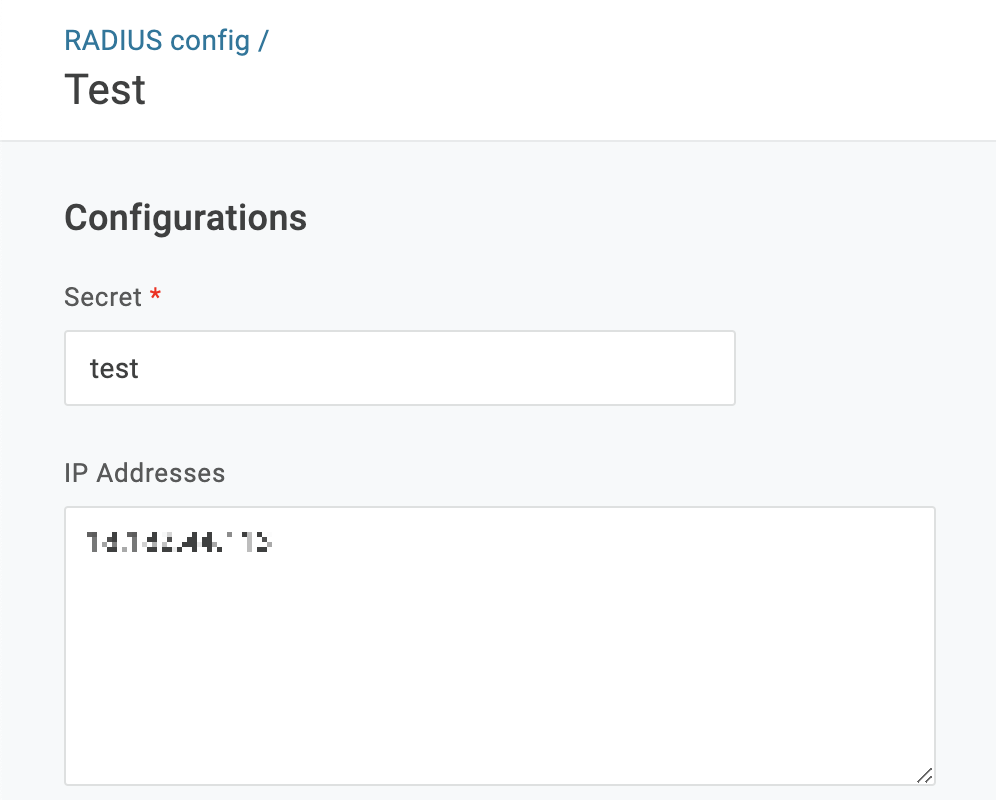Screen dimensions: 996x800
Task: Click gray area right of the Secret field
Action: (860, 368)
